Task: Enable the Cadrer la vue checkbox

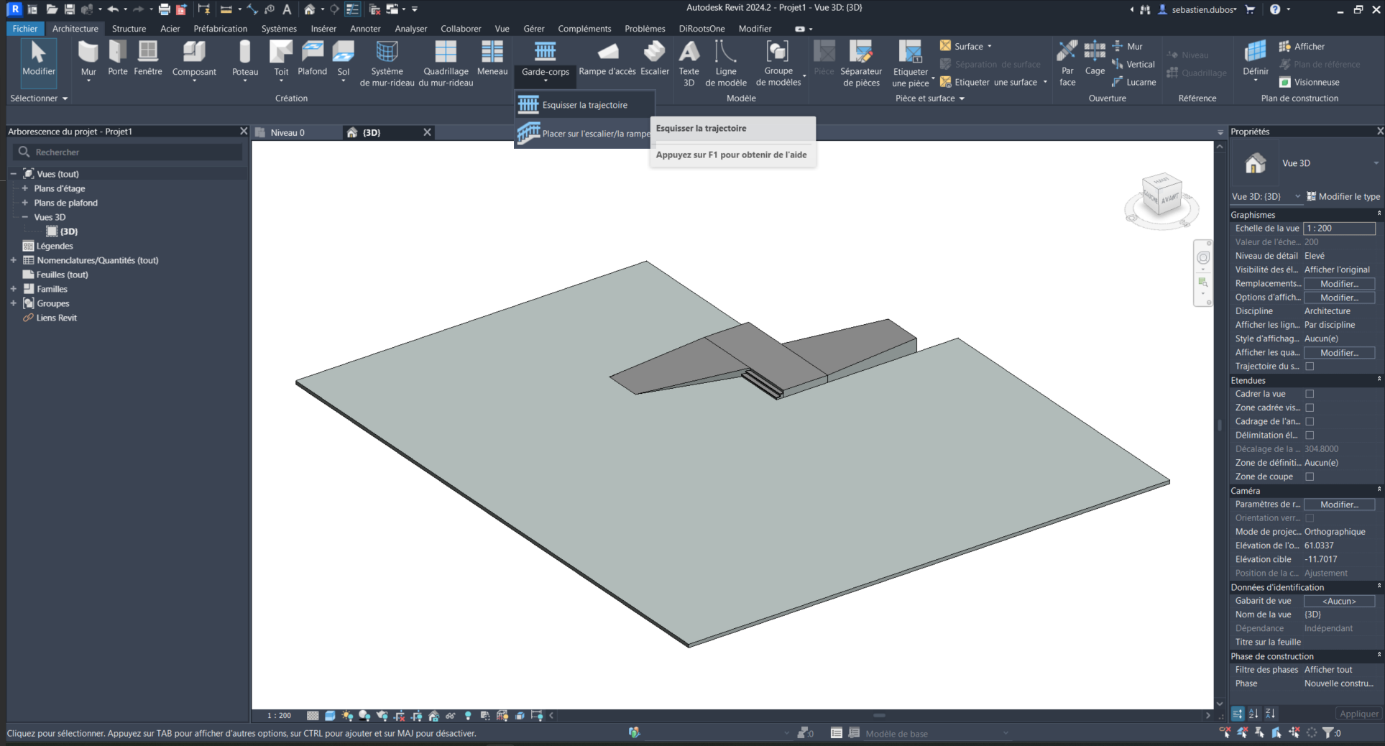Action: 1310,394
